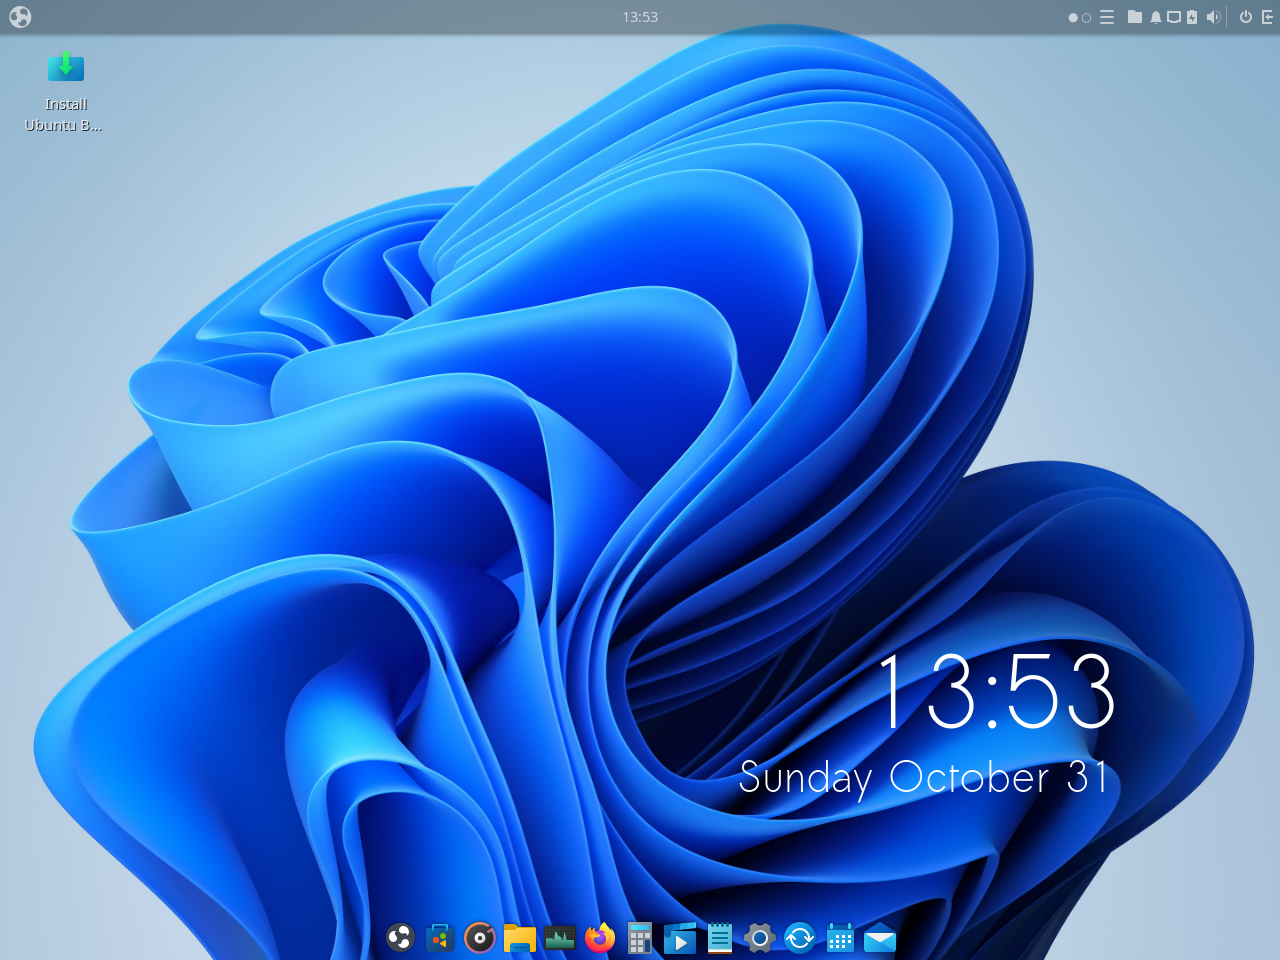
Task: Launch the Firefox browser from the dock
Action: [x=600, y=938]
